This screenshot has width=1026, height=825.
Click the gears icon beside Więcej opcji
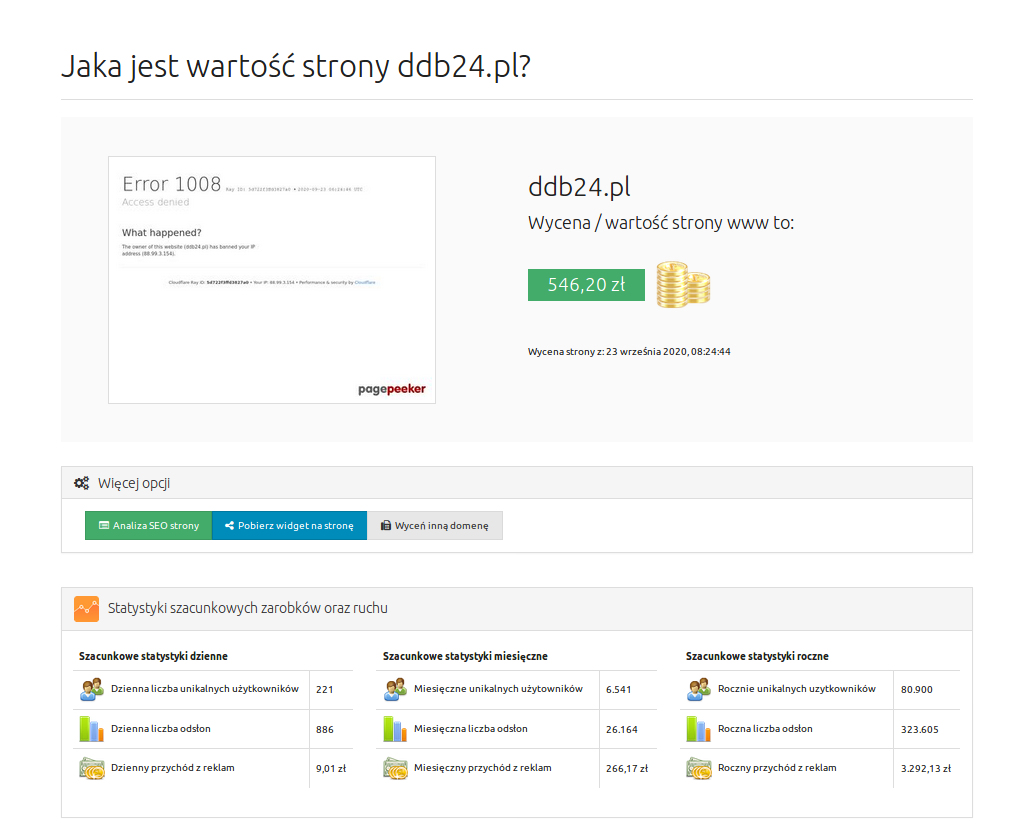[x=82, y=483]
